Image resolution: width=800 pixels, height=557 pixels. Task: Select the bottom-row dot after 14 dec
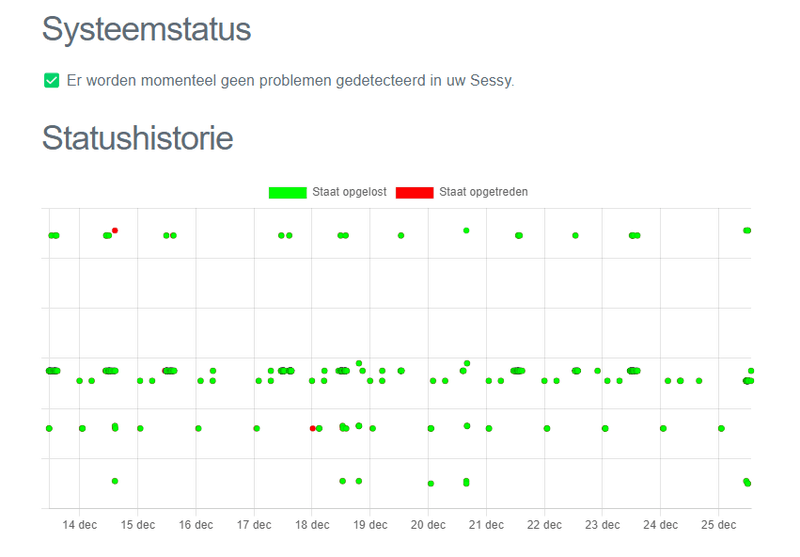(115, 481)
